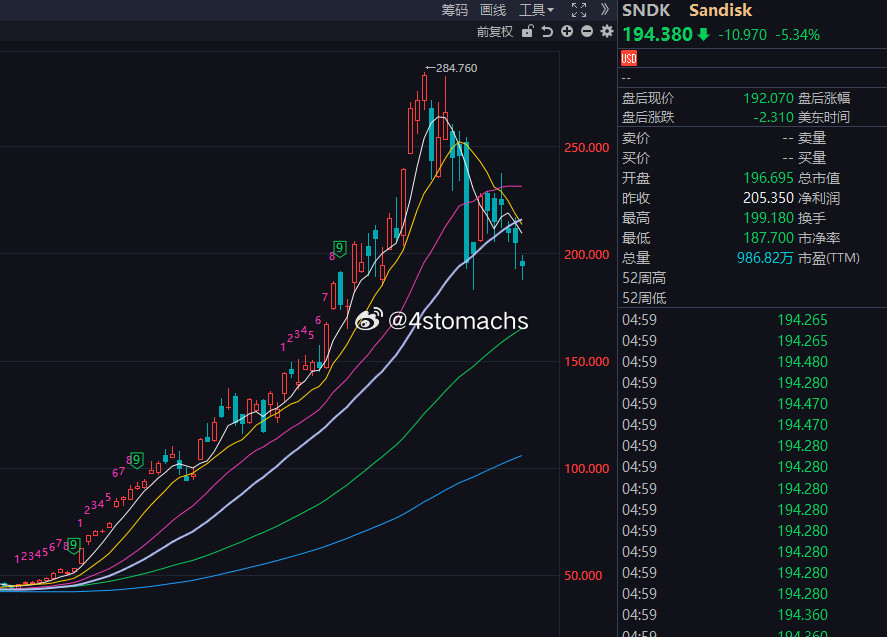Screen dimensions: 887x637
Task: Click the 买价 bid price label
Action: pos(636,157)
